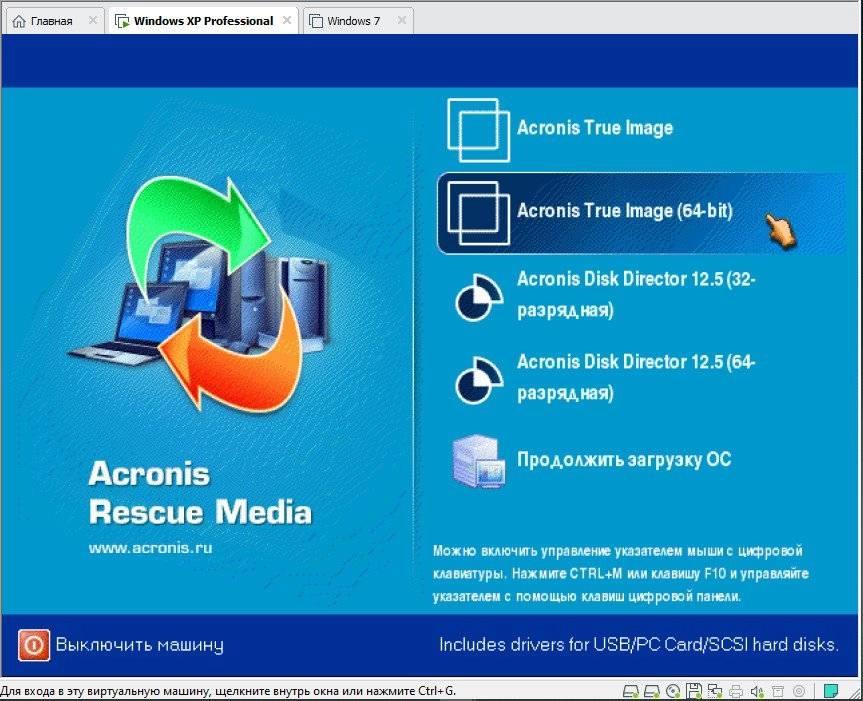The image size is (863, 701).
Task: Close the Главная tab
Action: pyautogui.click(x=93, y=20)
